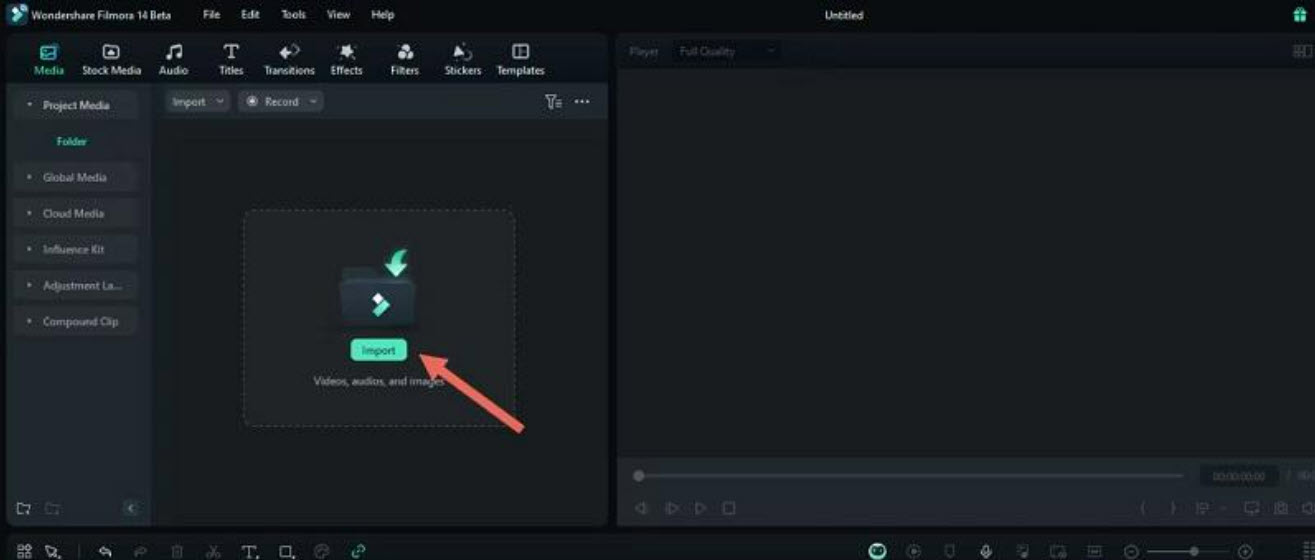Open the Tools menu
This screenshot has width=1315, height=560.
293,15
